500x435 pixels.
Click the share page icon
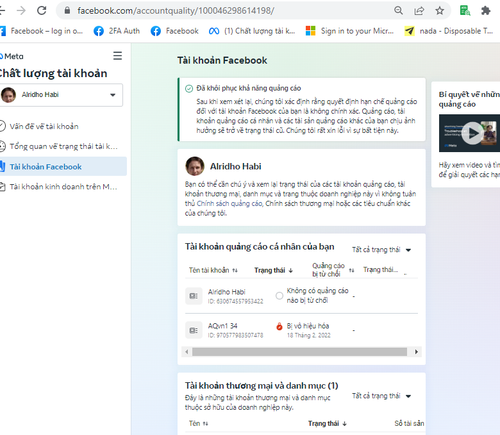419,11
